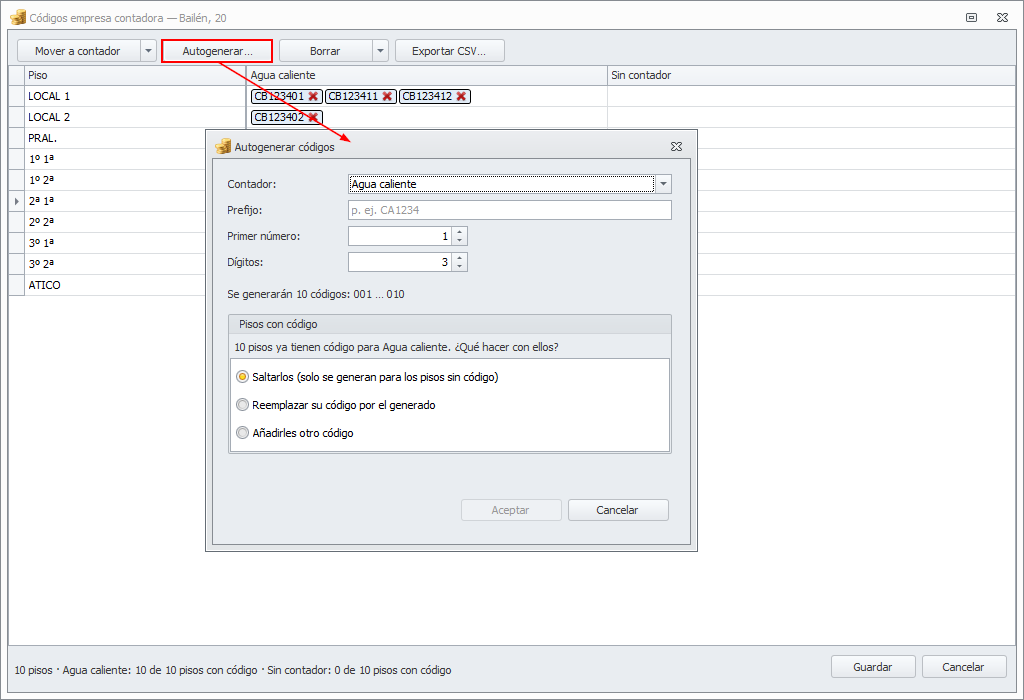This screenshot has width=1024, height=700.
Task: Click the Contador combo box value
Action: click(x=502, y=184)
